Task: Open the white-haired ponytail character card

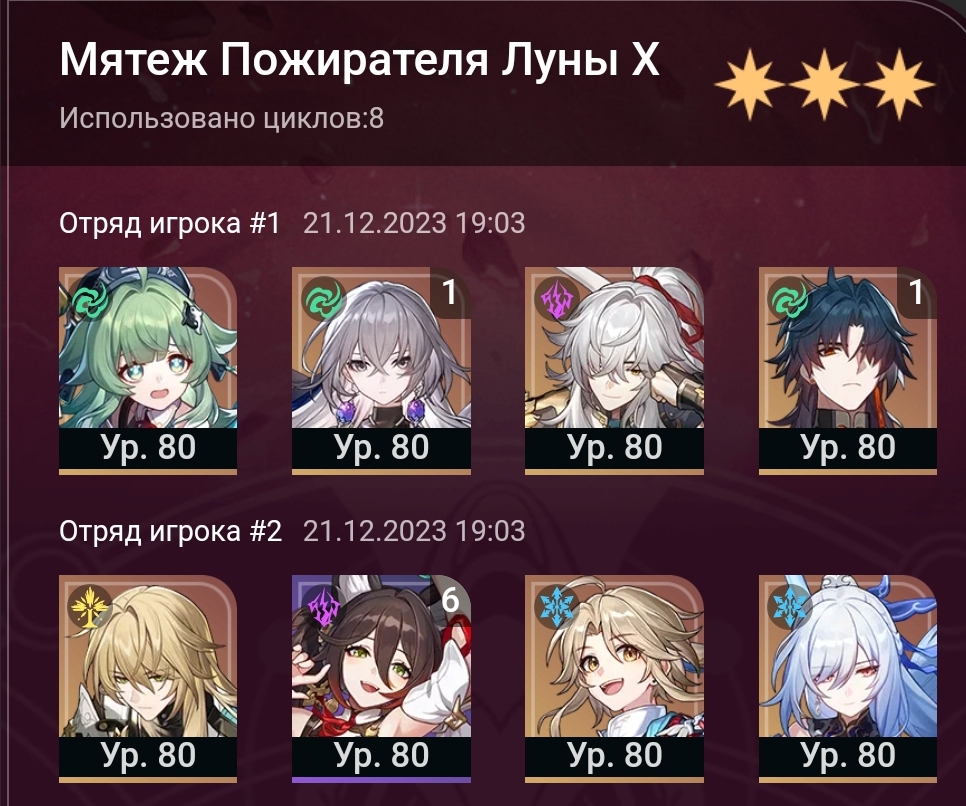Action: pos(614,370)
